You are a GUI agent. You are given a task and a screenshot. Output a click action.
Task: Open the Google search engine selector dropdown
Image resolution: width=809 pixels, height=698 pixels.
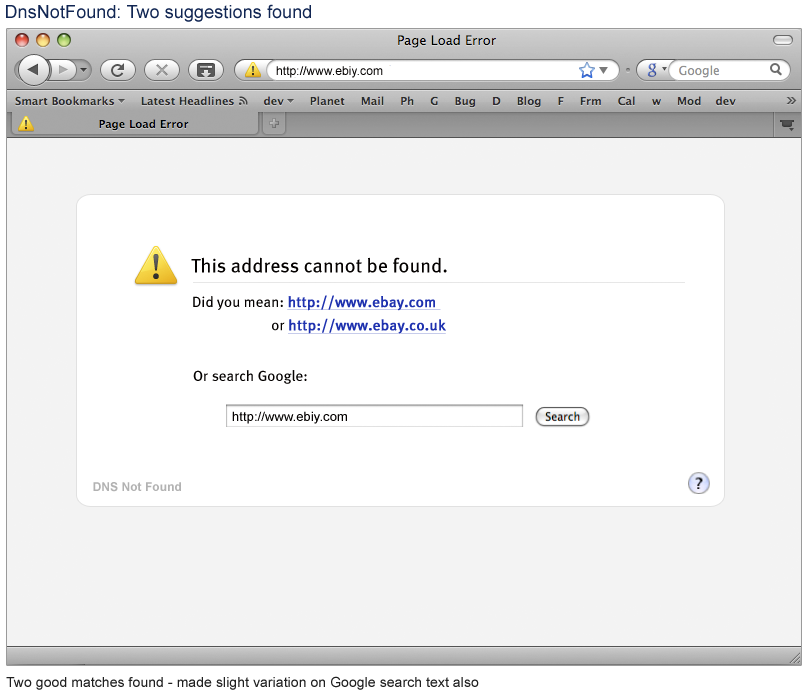coord(656,70)
